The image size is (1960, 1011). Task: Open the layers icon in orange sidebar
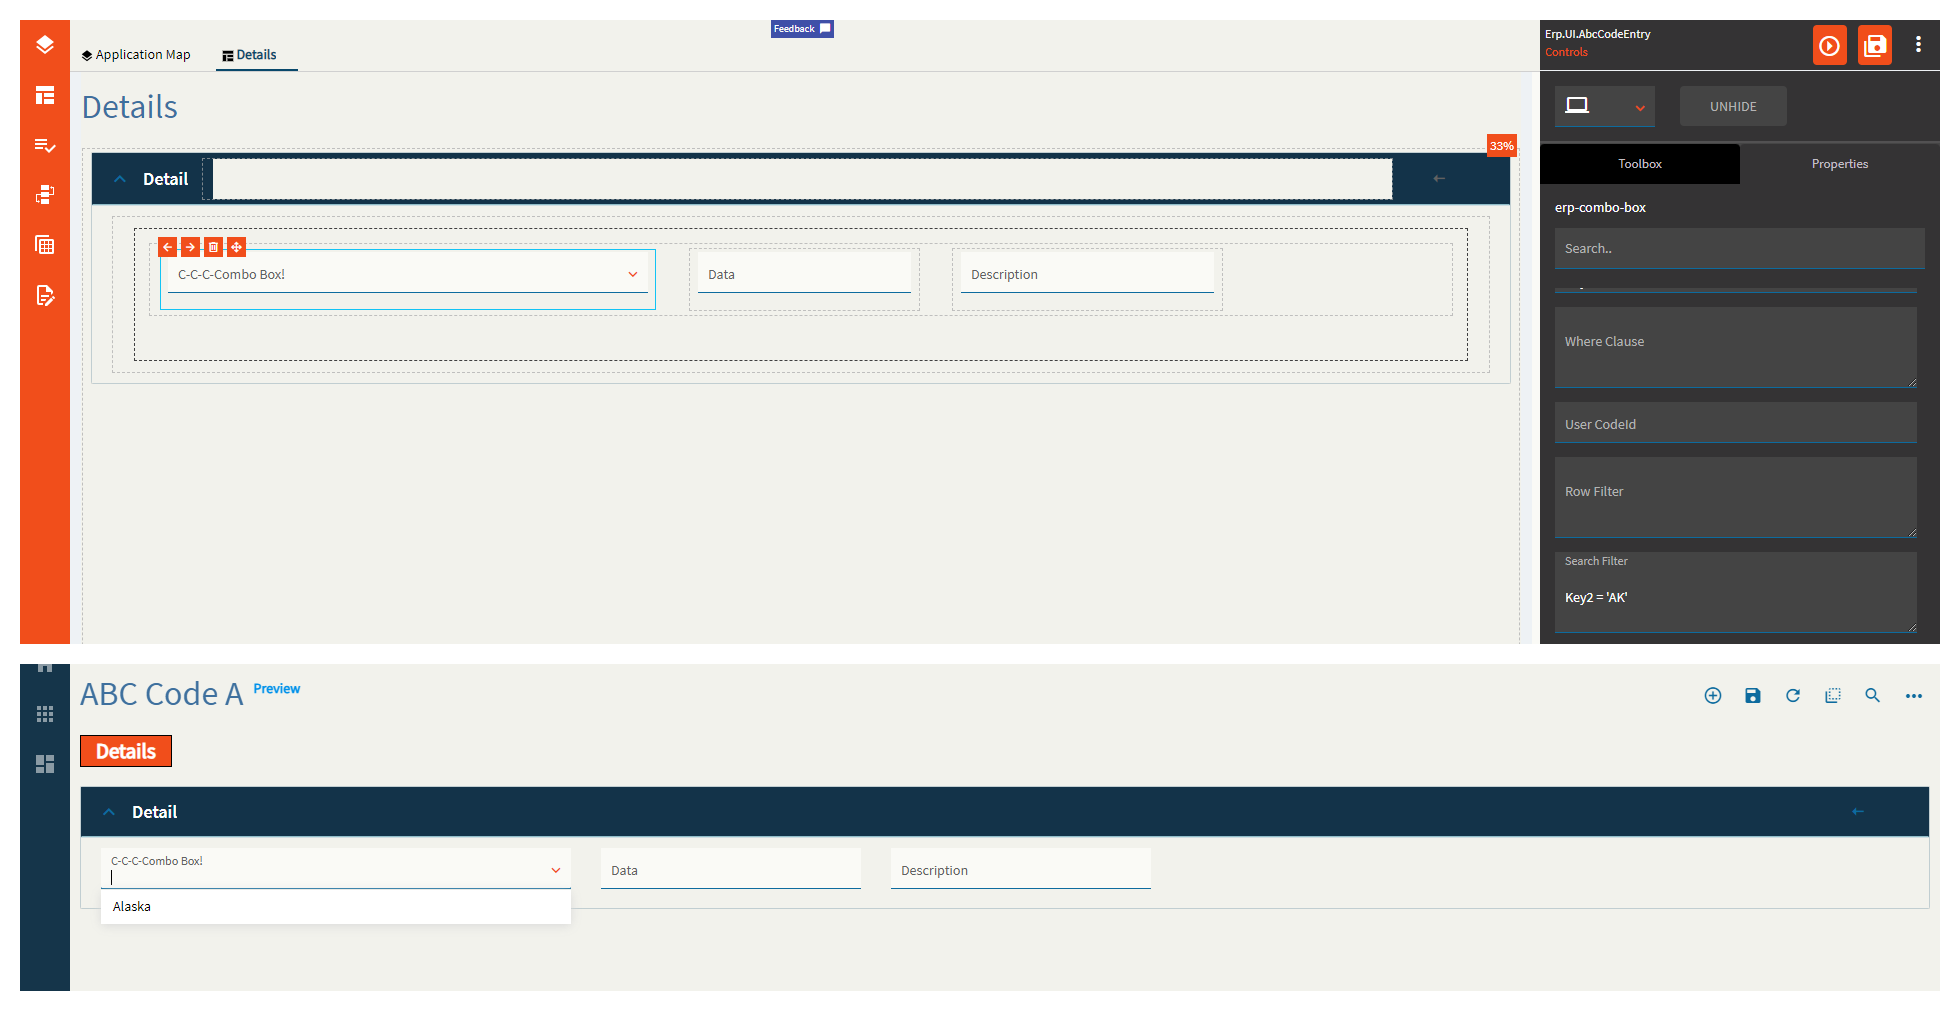pyautogui.click(x=45, y=45)
